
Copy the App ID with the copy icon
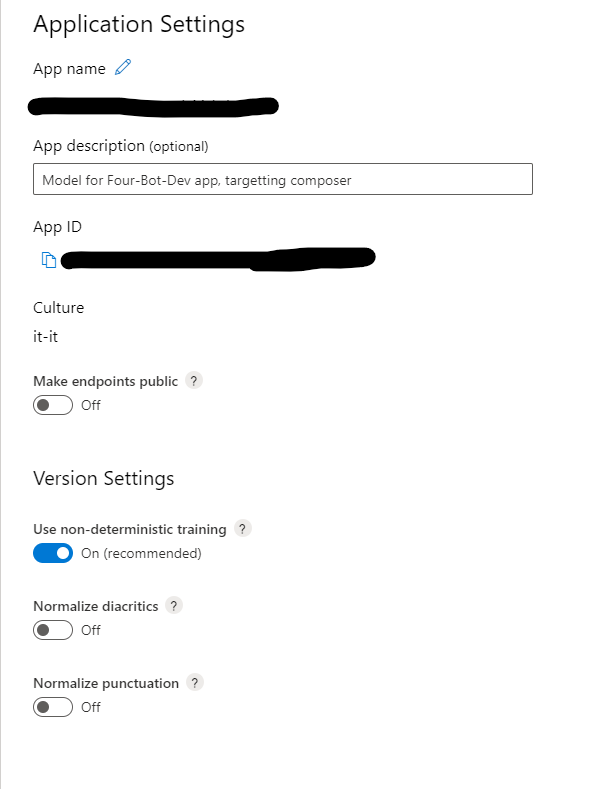click(48, 260)
